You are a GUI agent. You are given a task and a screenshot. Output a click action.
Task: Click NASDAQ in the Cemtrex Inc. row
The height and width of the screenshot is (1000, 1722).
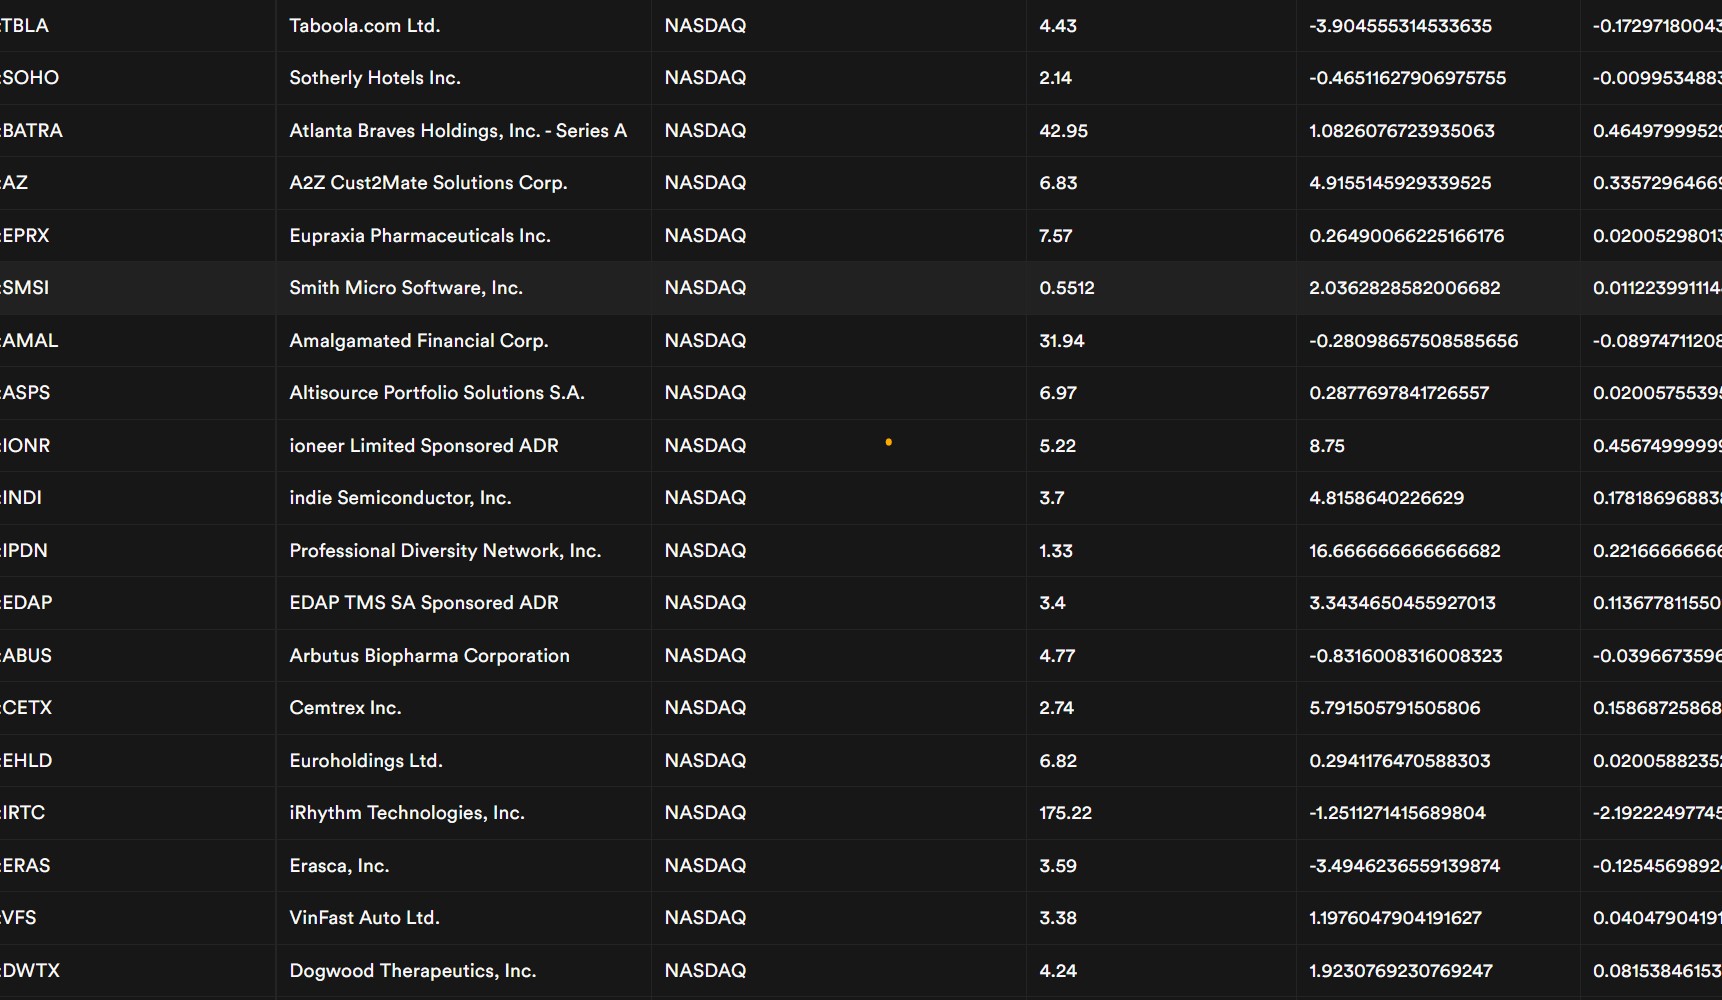(x=705, y=708)
